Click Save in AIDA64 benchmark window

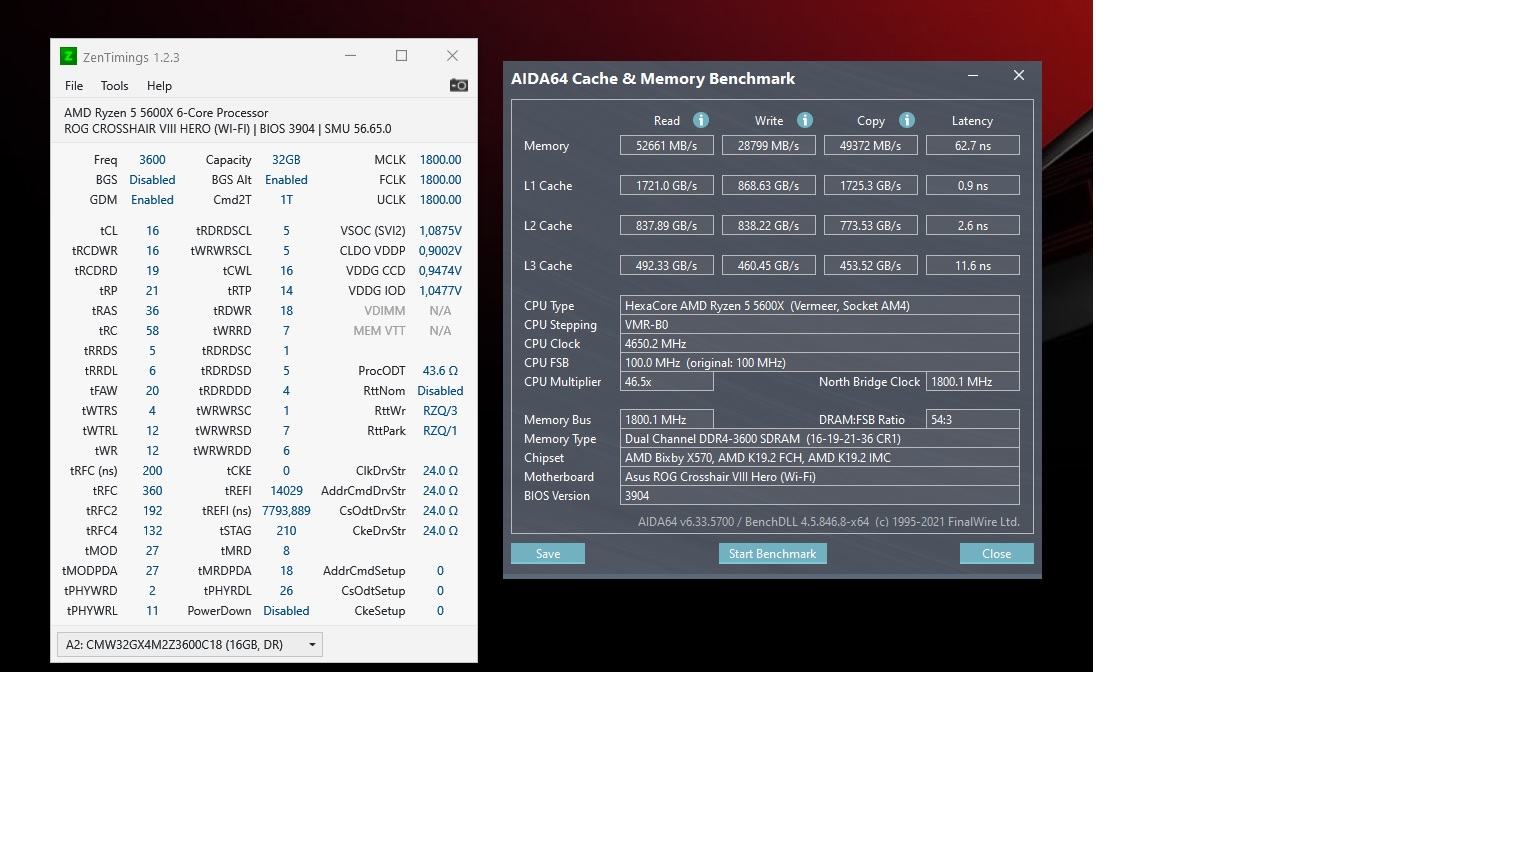click(548, 554)
